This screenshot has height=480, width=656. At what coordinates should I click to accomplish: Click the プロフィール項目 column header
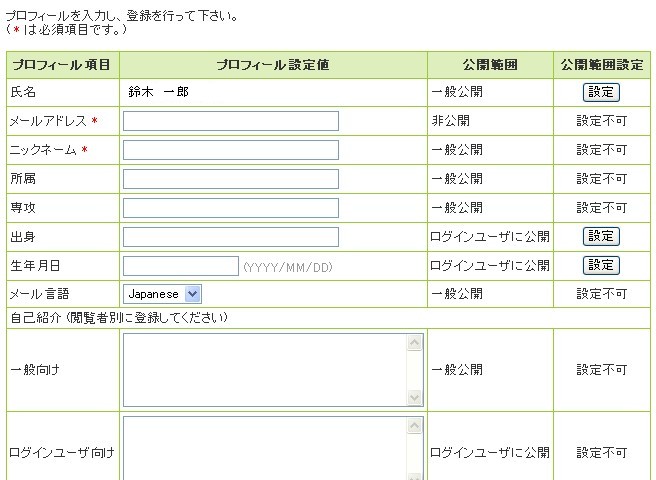[62, 65]
